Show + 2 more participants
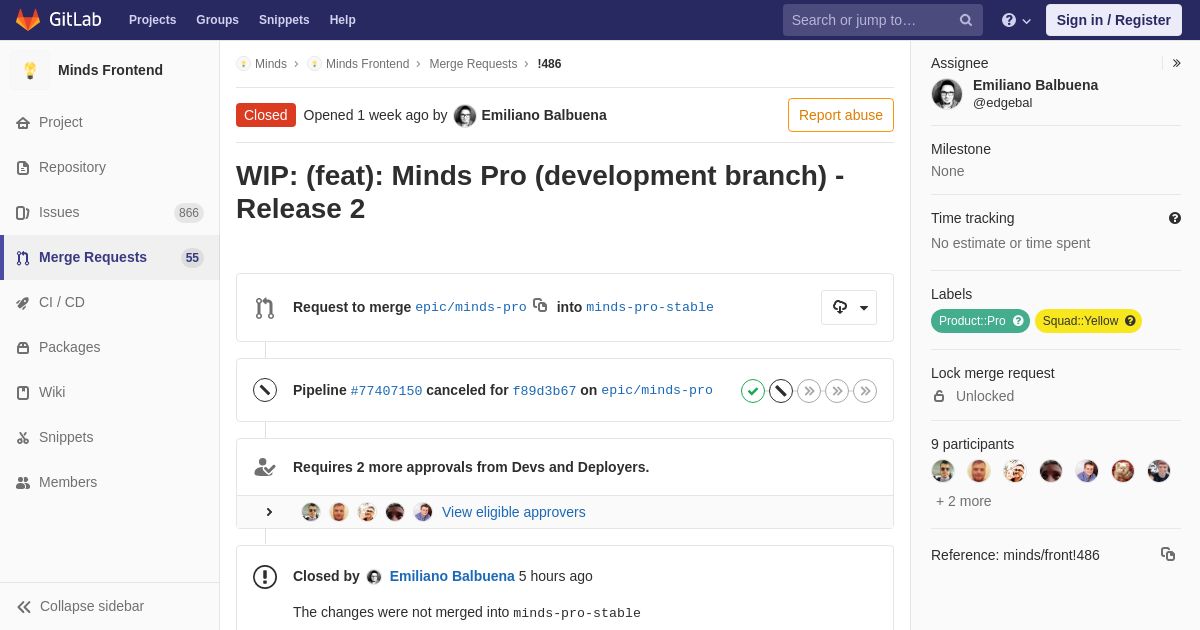1200x630 pixels. (964, 501)
